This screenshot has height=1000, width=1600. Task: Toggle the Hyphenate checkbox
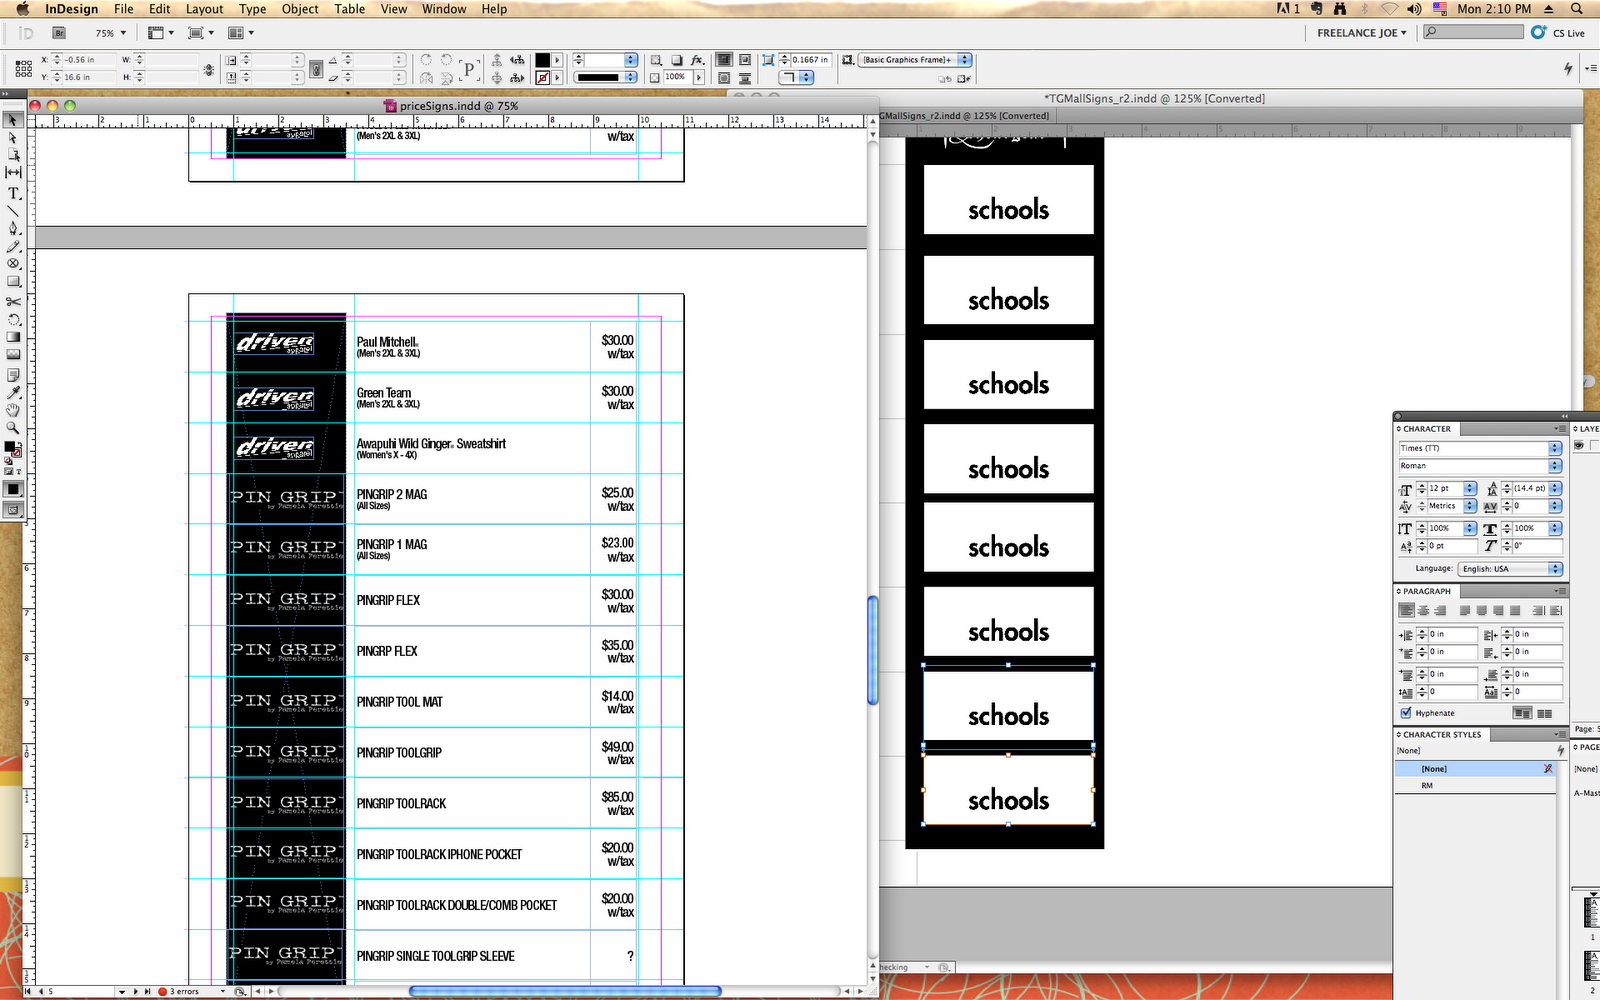click(x=1406, y=713)
